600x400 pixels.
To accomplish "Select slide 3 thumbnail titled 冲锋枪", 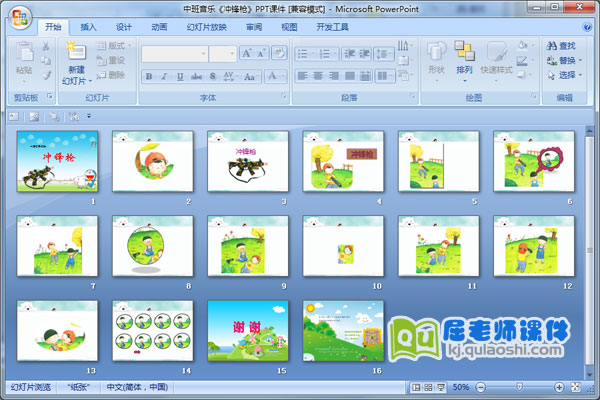I will [x=248, y=161].
